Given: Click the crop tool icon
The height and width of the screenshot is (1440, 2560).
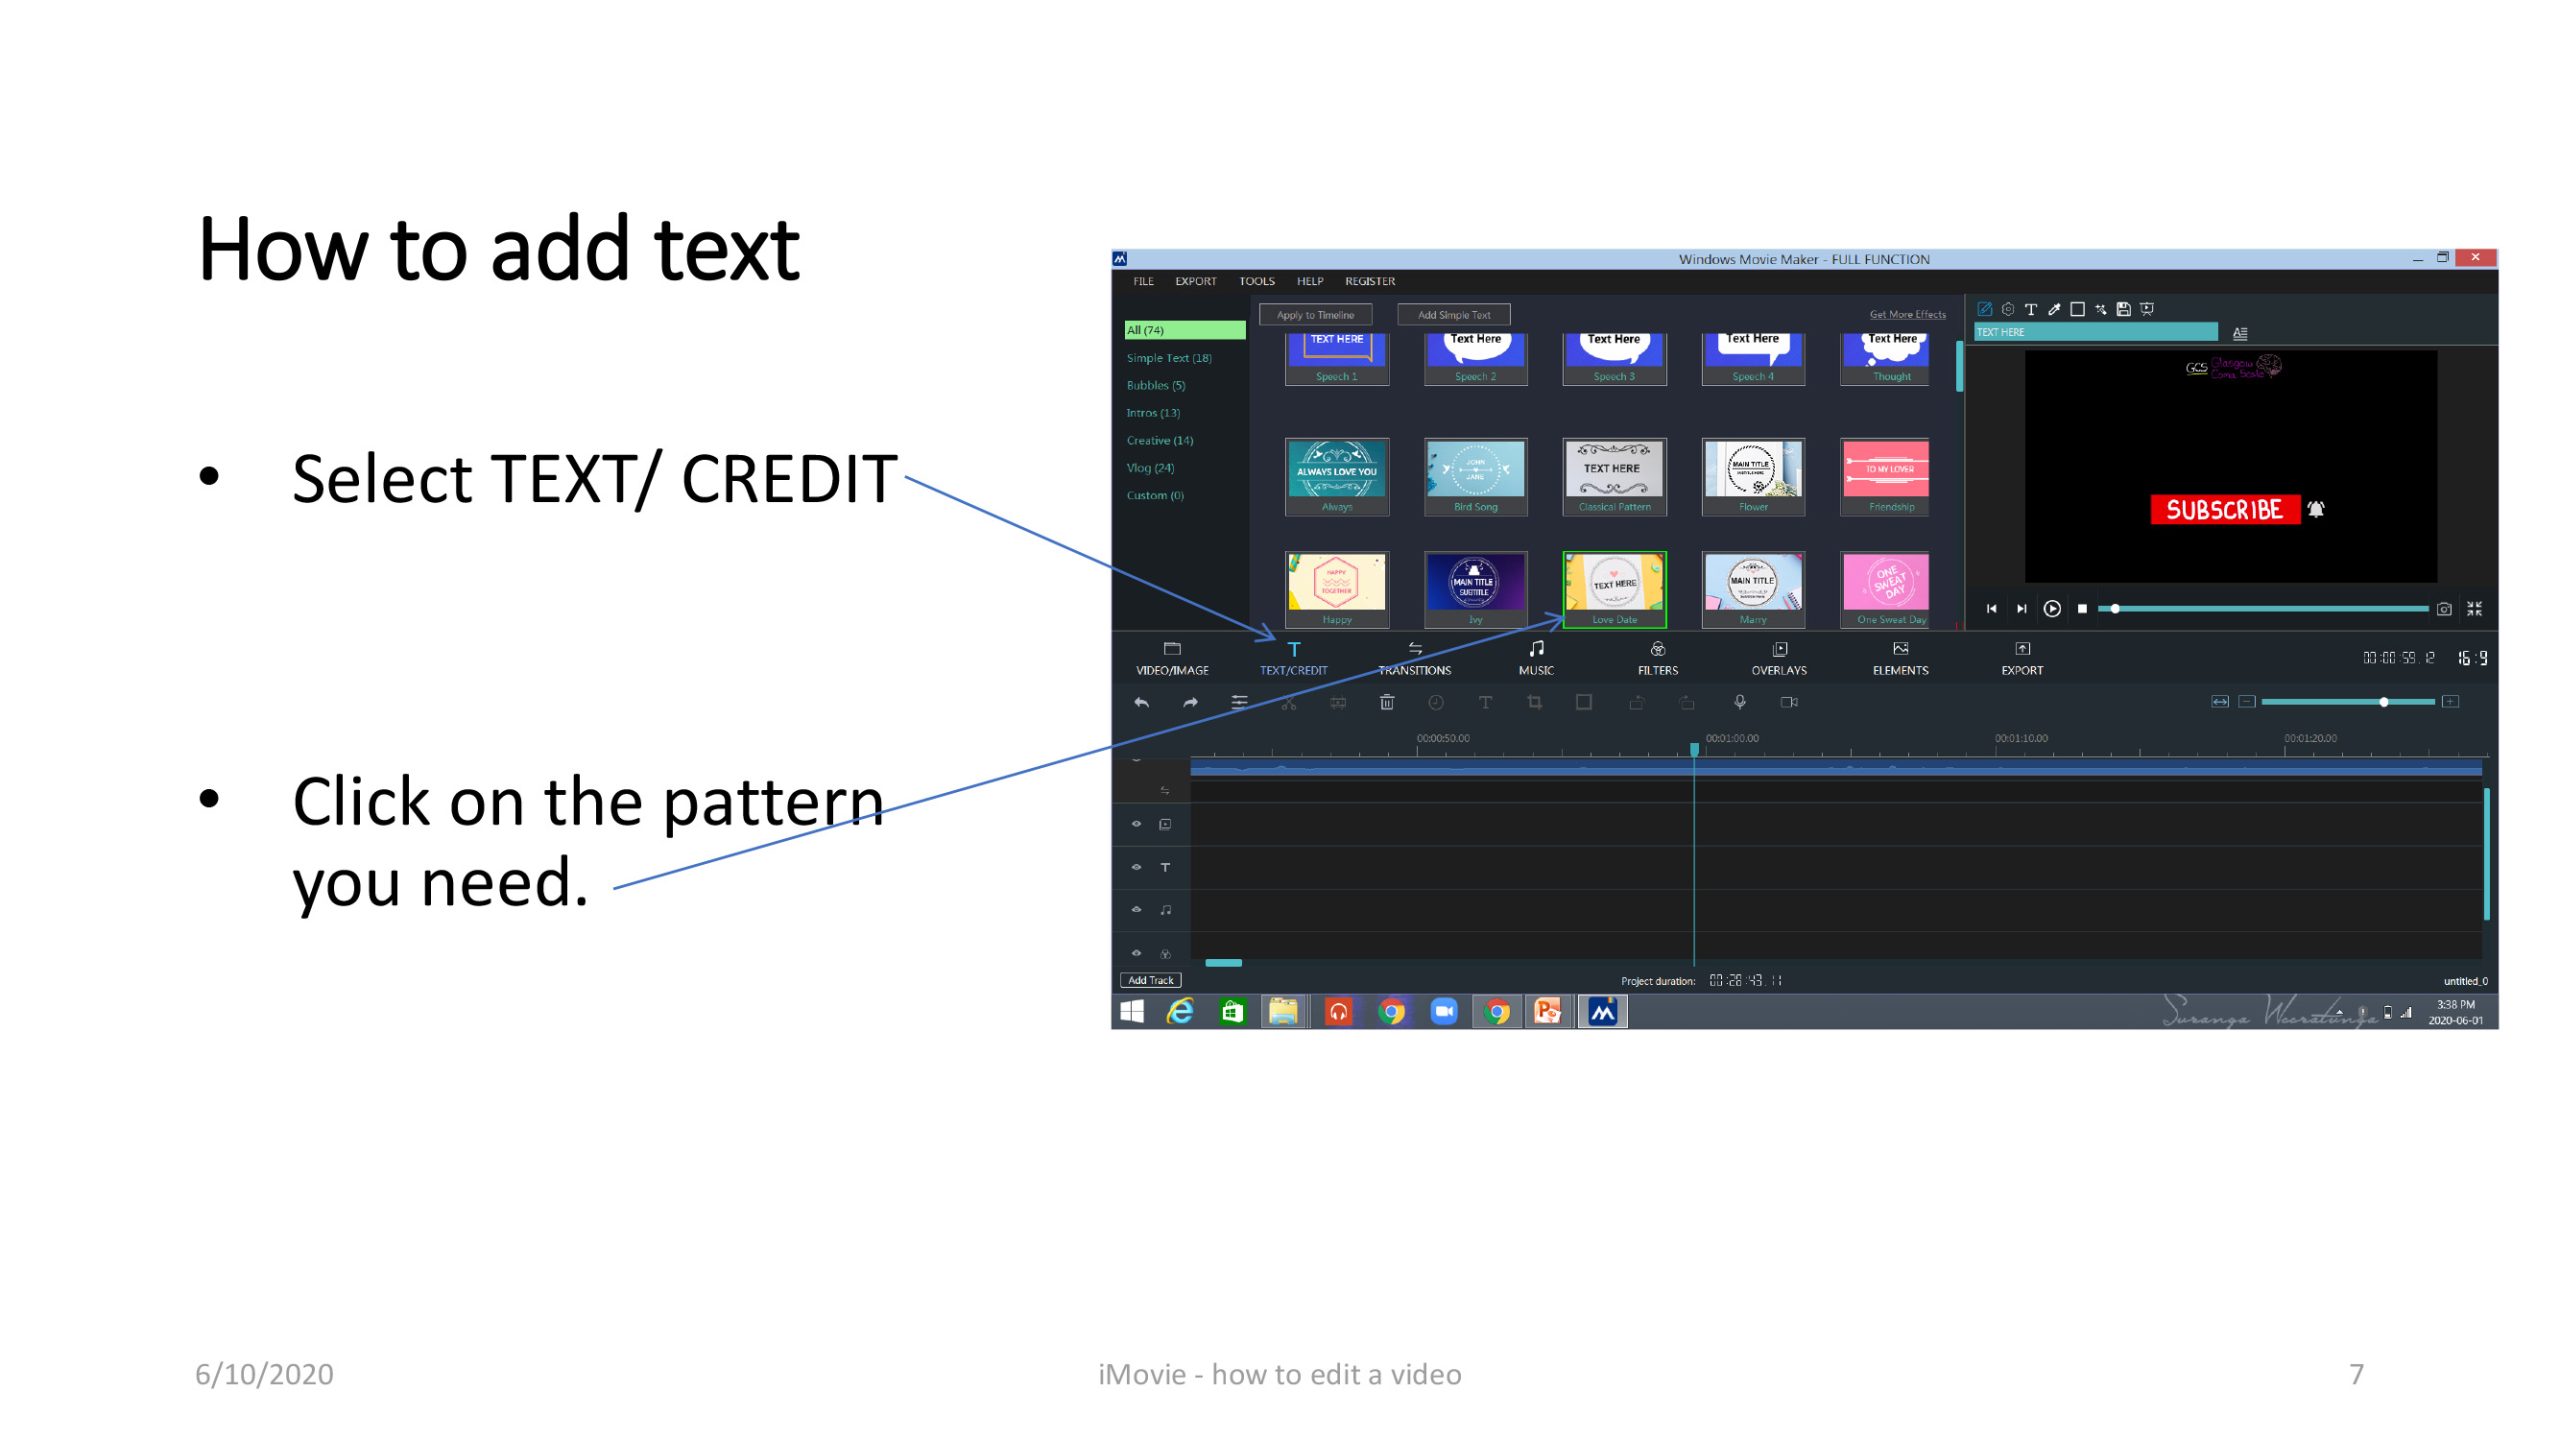Looking at the screenshot, I should (1534, 702).
